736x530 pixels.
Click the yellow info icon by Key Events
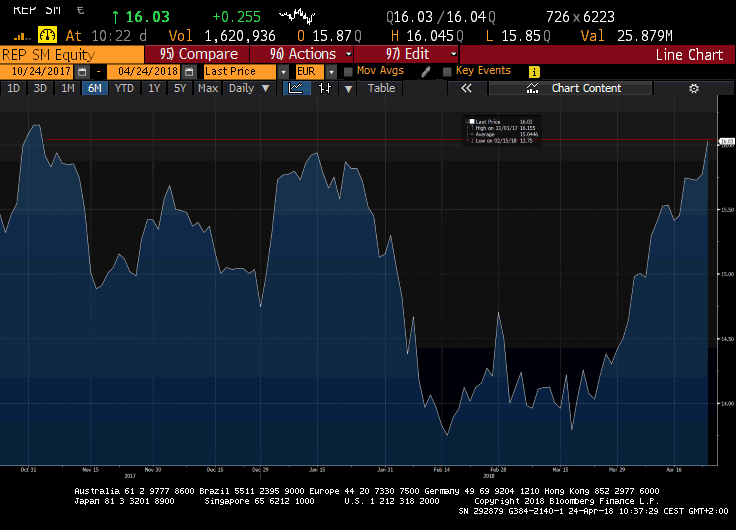(534, 72)
